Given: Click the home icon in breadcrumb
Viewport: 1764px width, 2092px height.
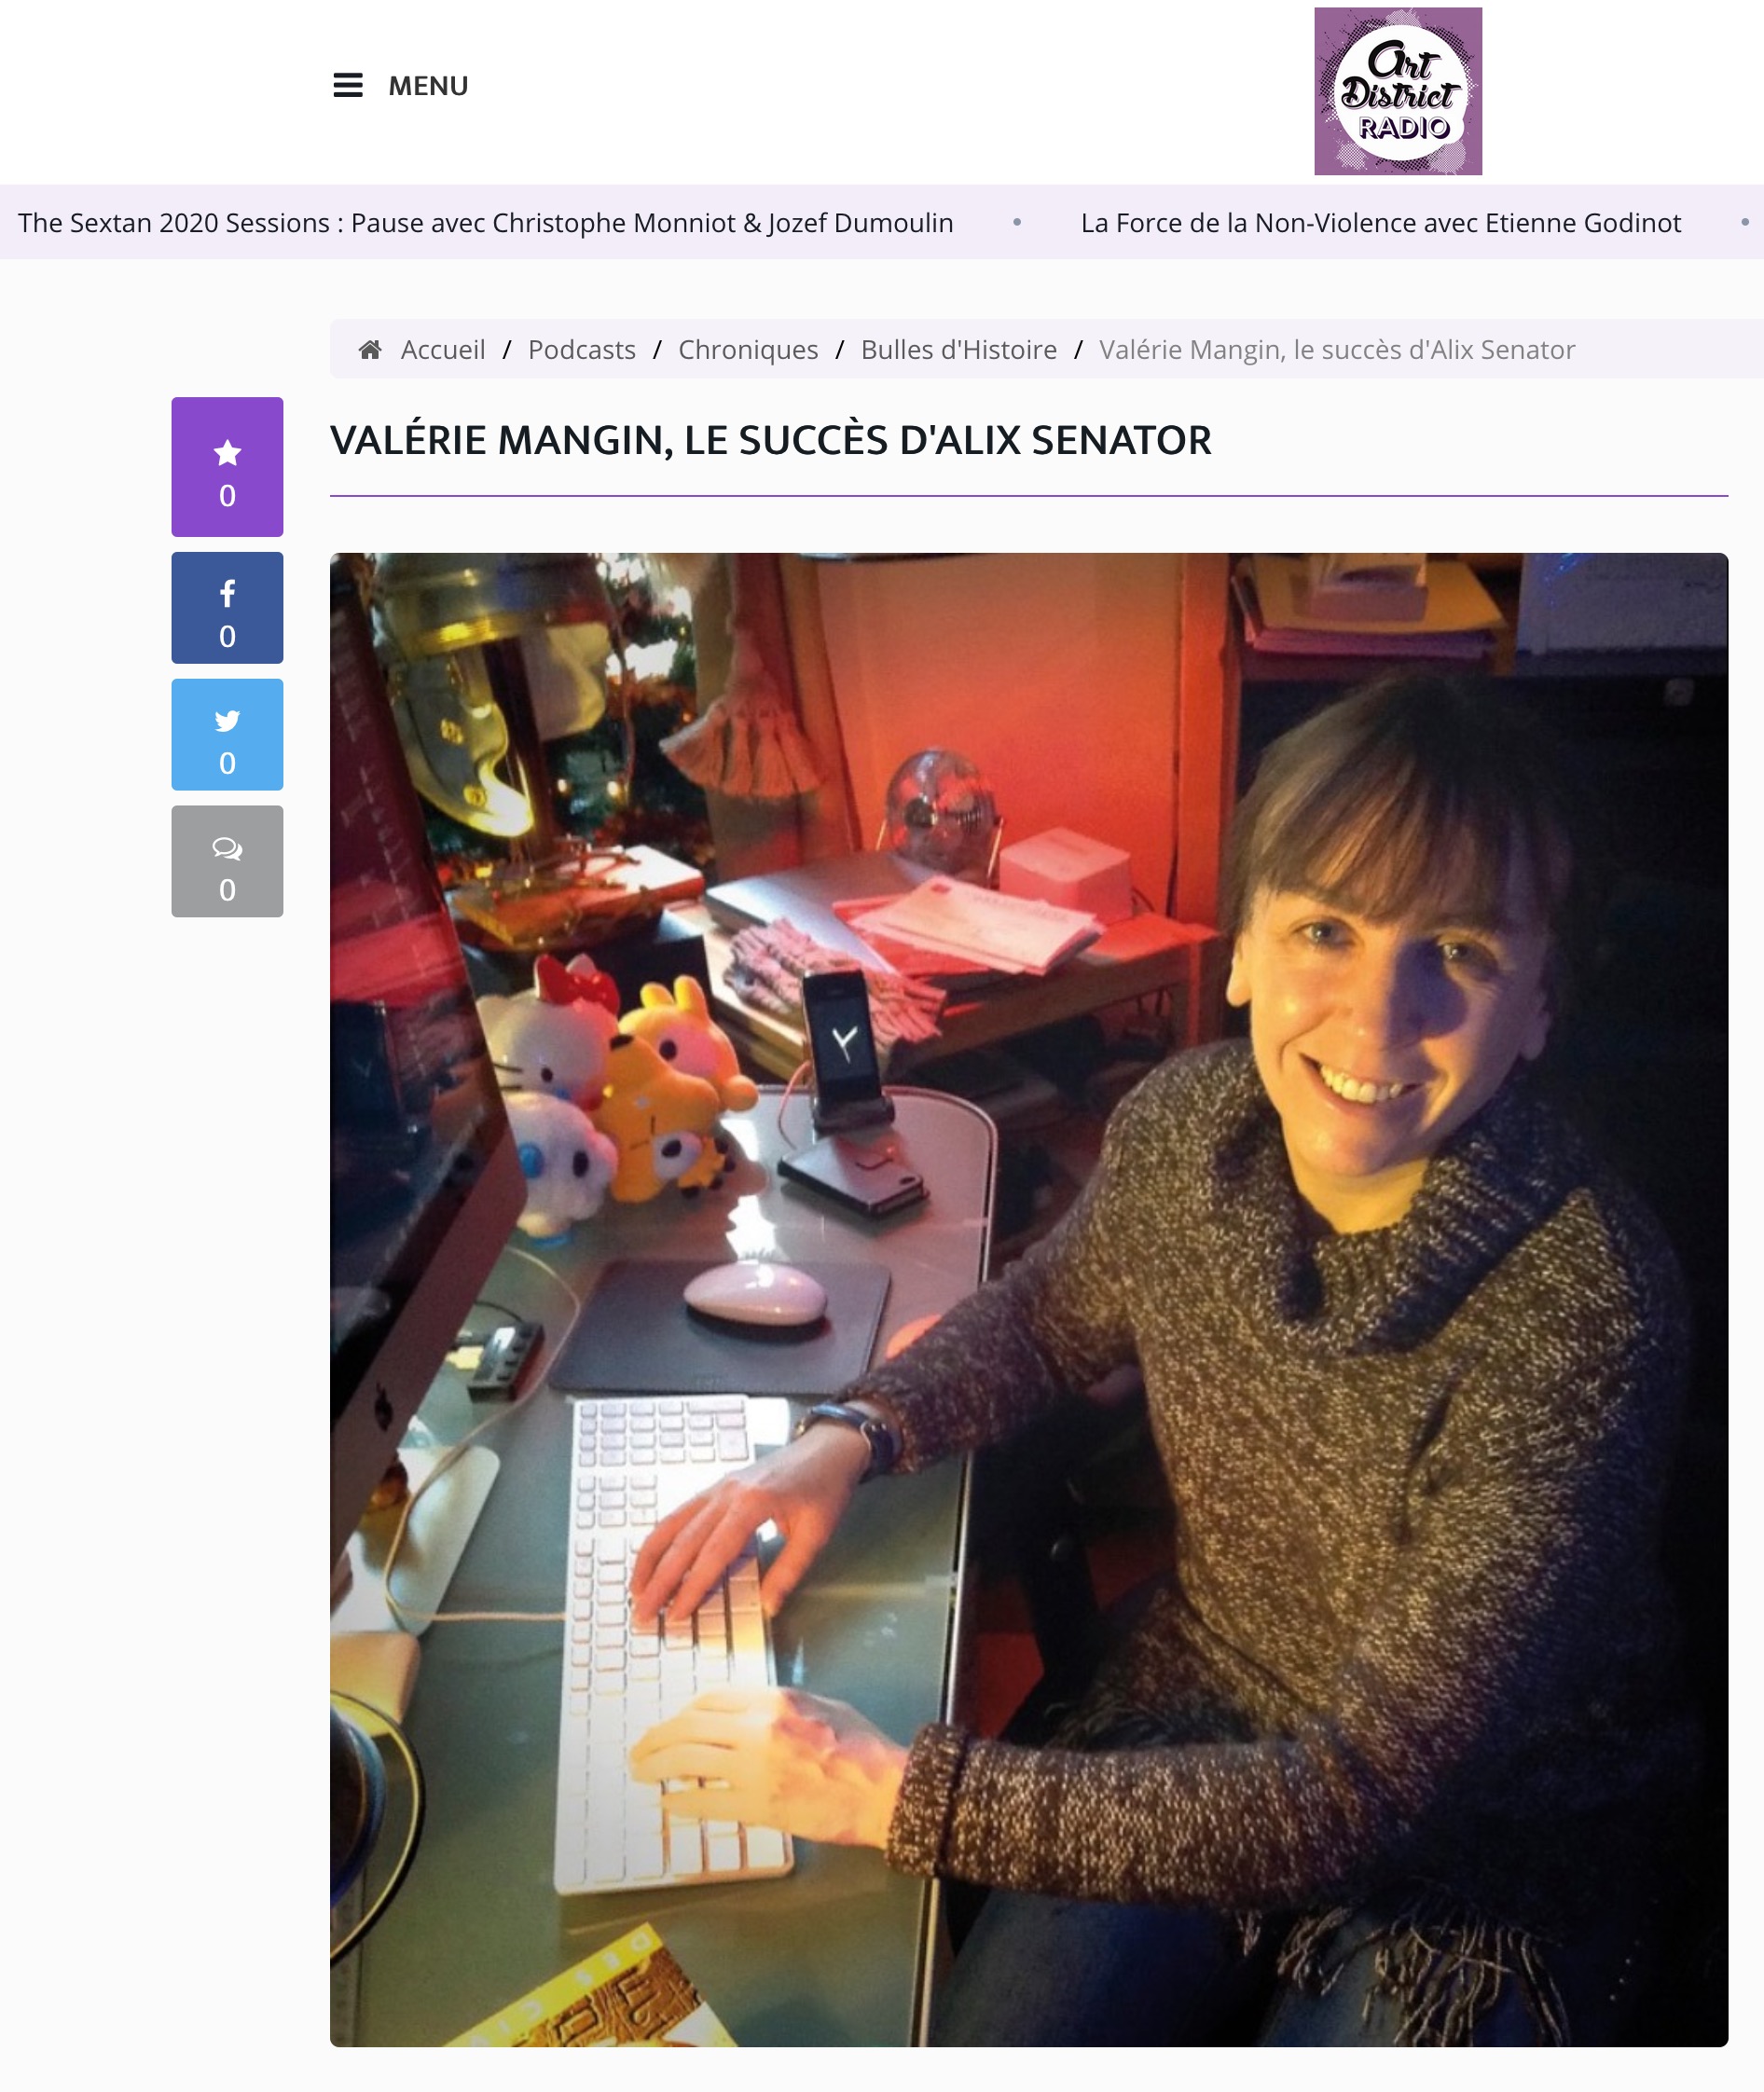Looking at the screenshot, I should [370, 350].
